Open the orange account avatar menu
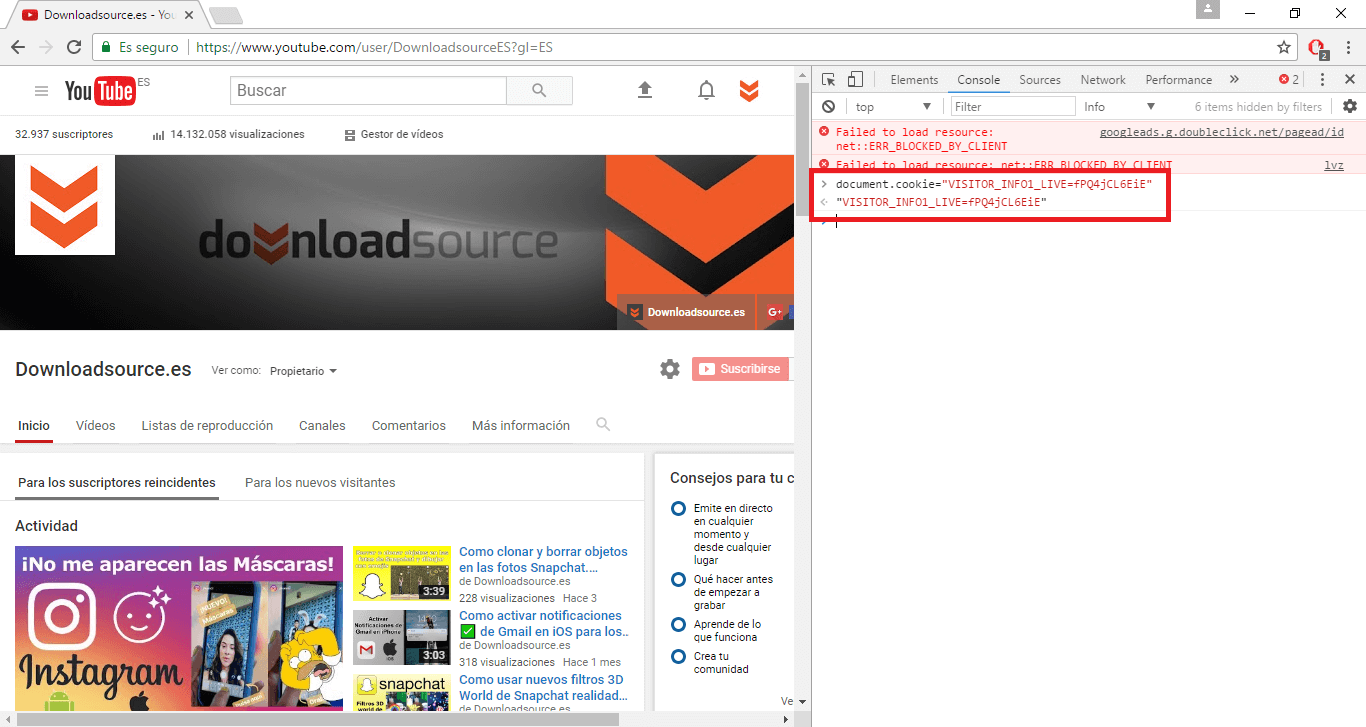 click(x=749, y=91)
